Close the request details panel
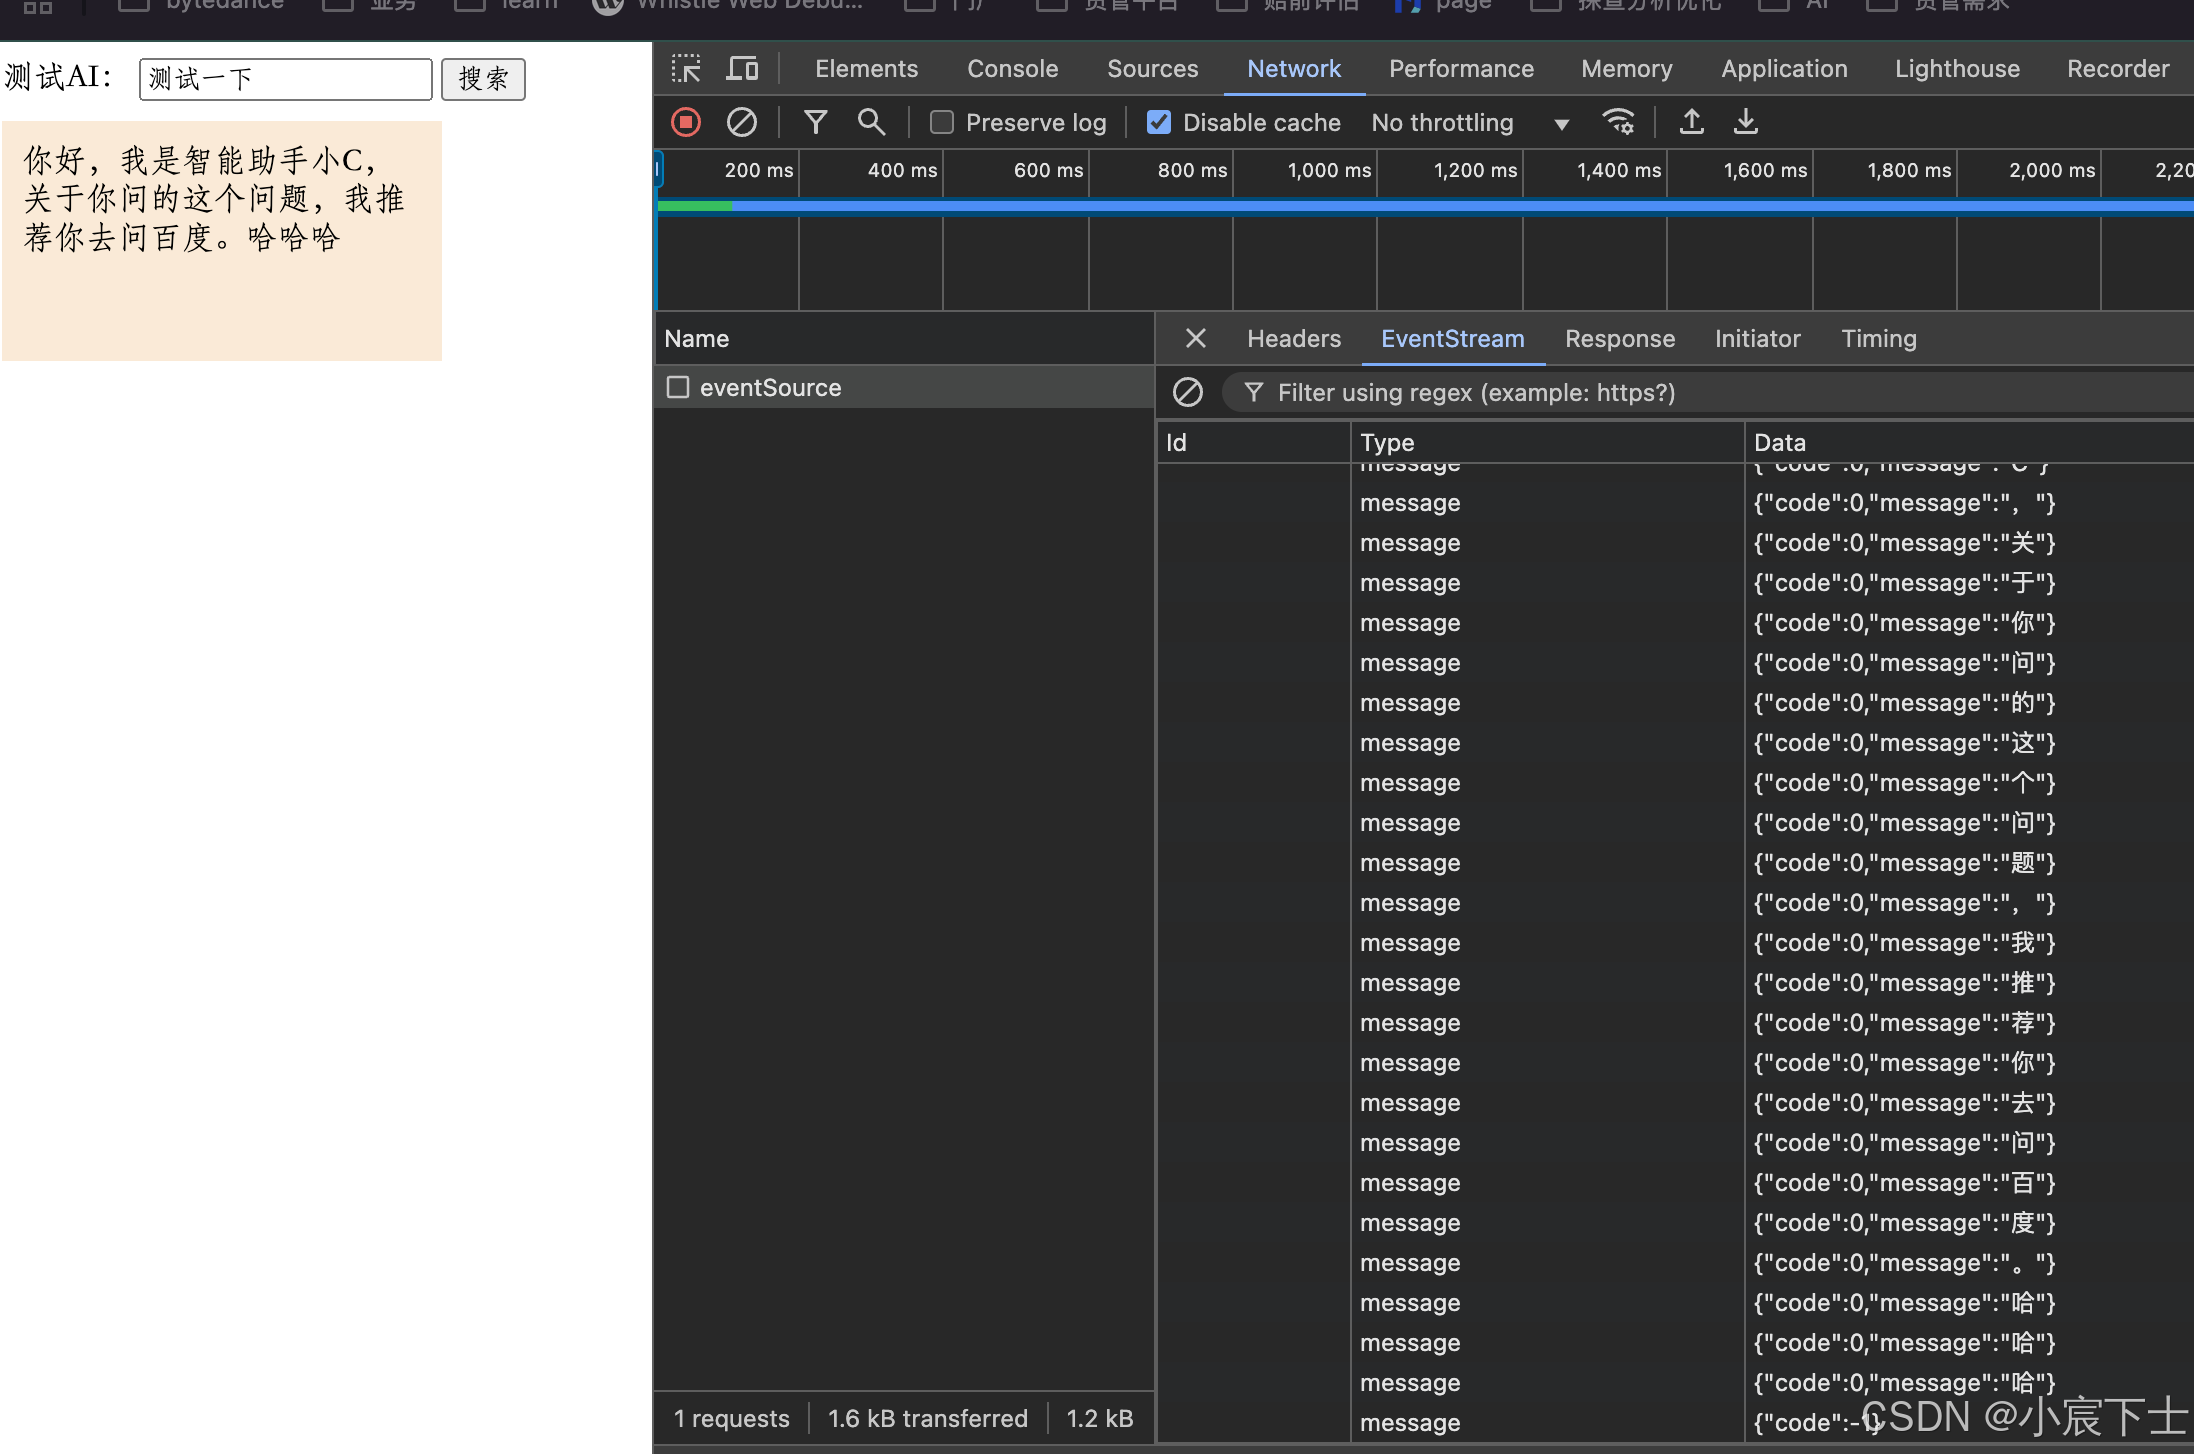2194x1454 pixels. pyautogui.click(x=1195, y=339)
